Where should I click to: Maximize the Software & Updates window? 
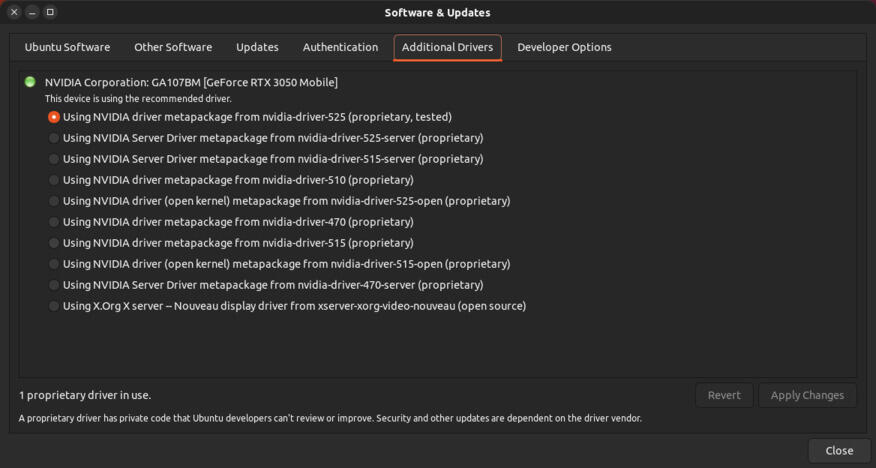(x=50, y=12)
